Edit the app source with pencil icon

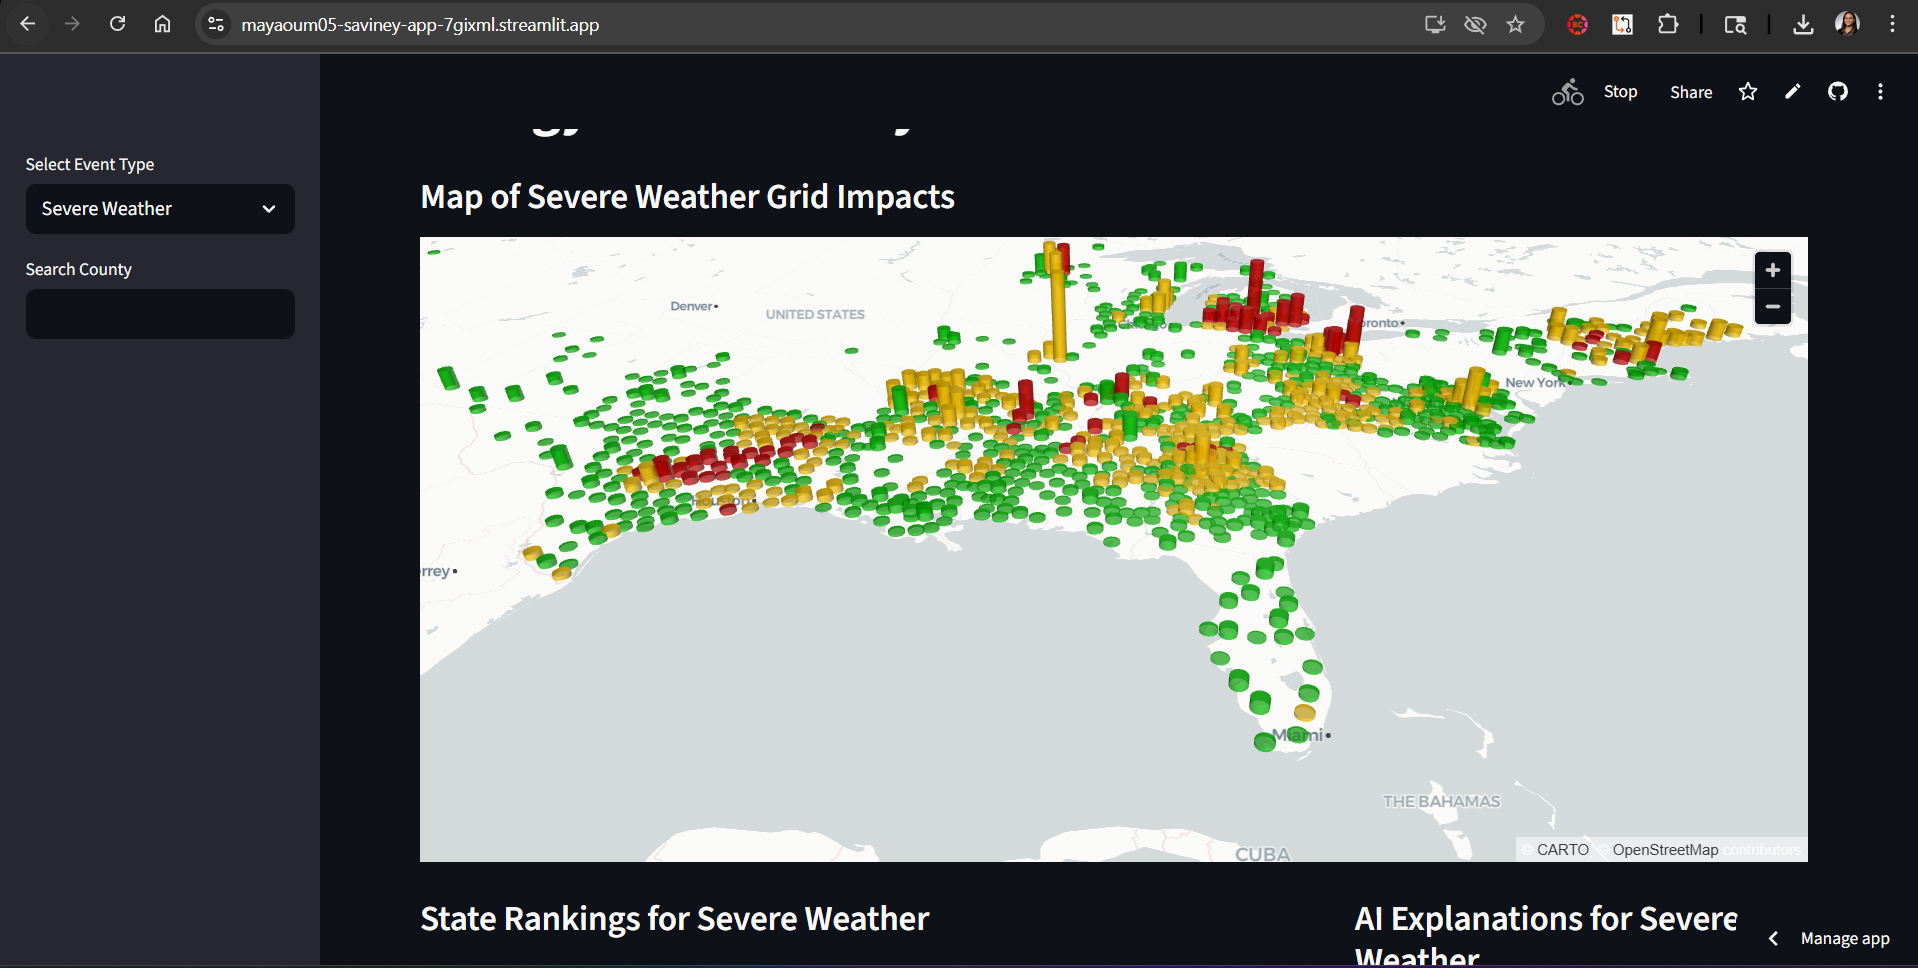tap(1793, 92)
